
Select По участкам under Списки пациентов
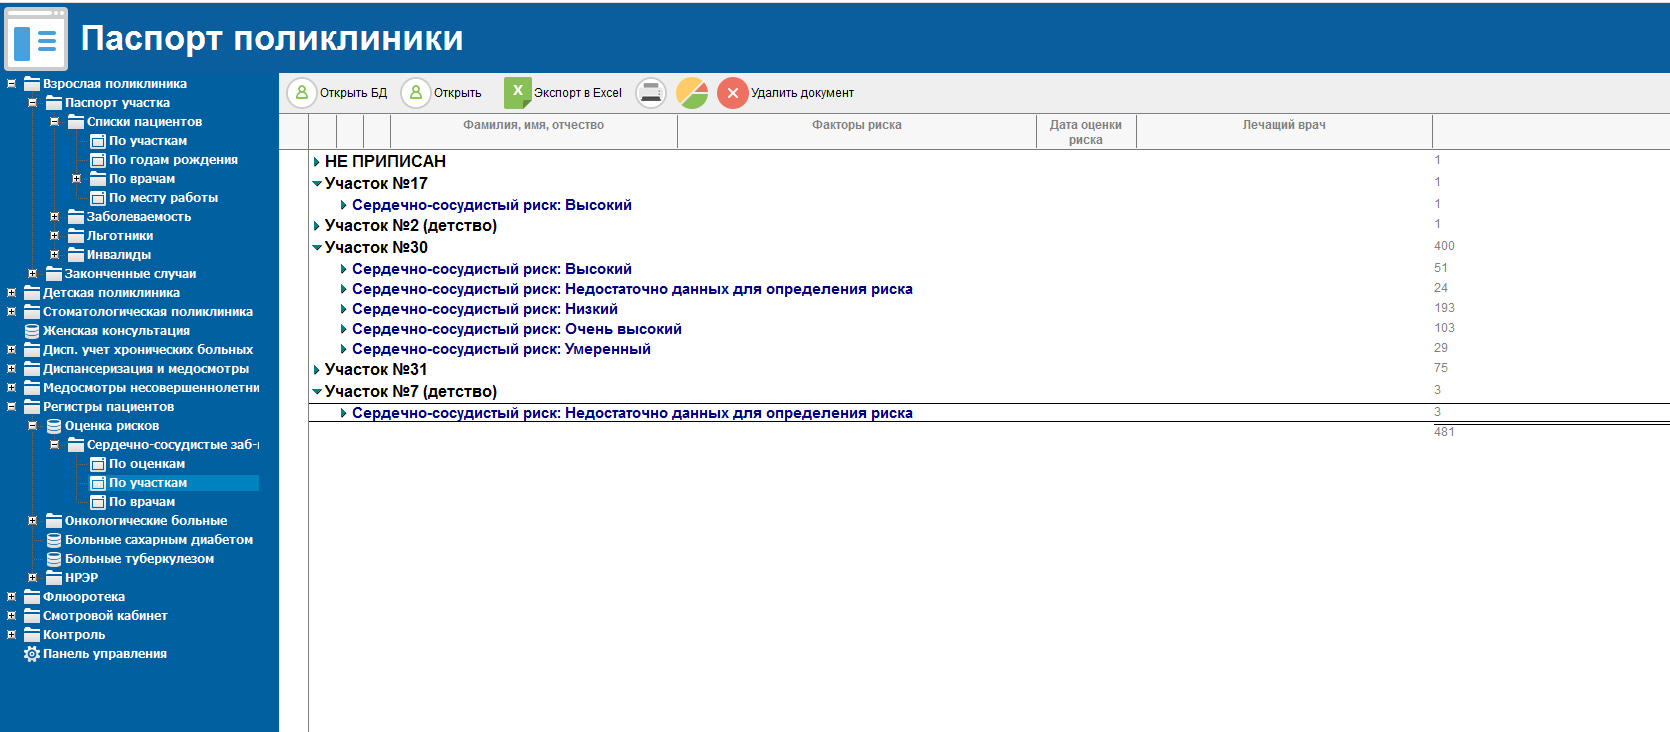[147, 141]
